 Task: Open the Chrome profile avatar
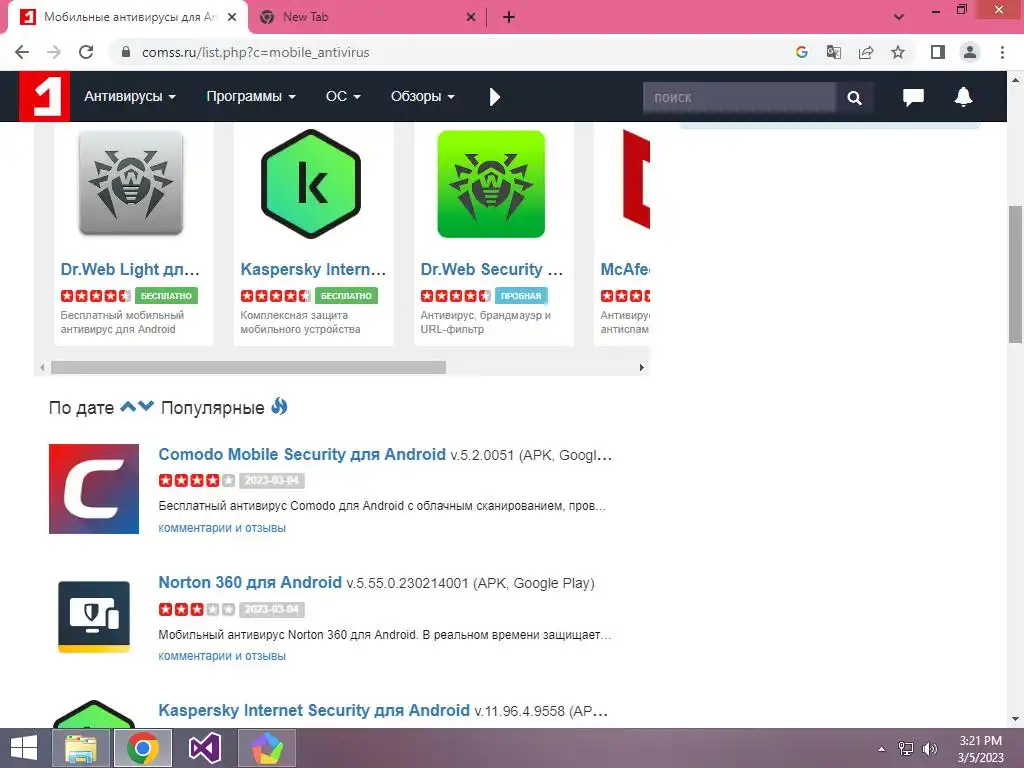(x=970, y=52)
